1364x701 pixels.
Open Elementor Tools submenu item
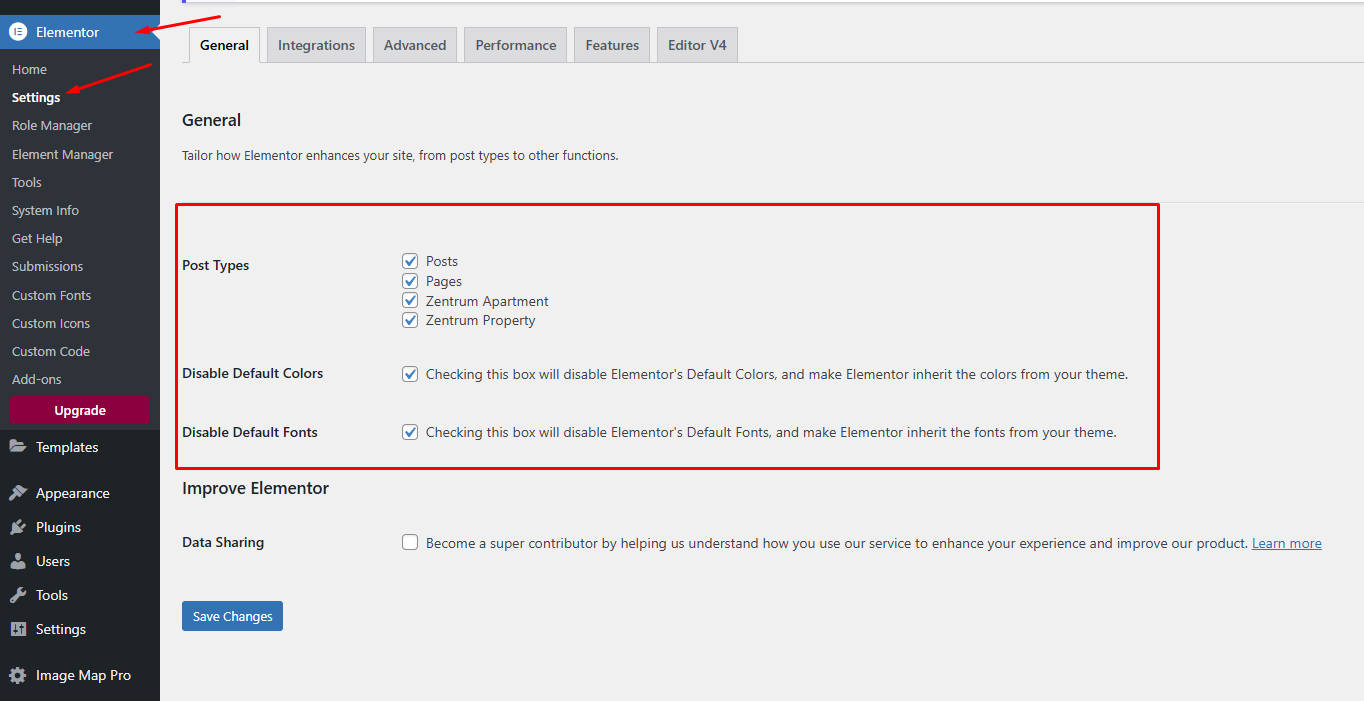pyautogui.click(x=27, y=182)
